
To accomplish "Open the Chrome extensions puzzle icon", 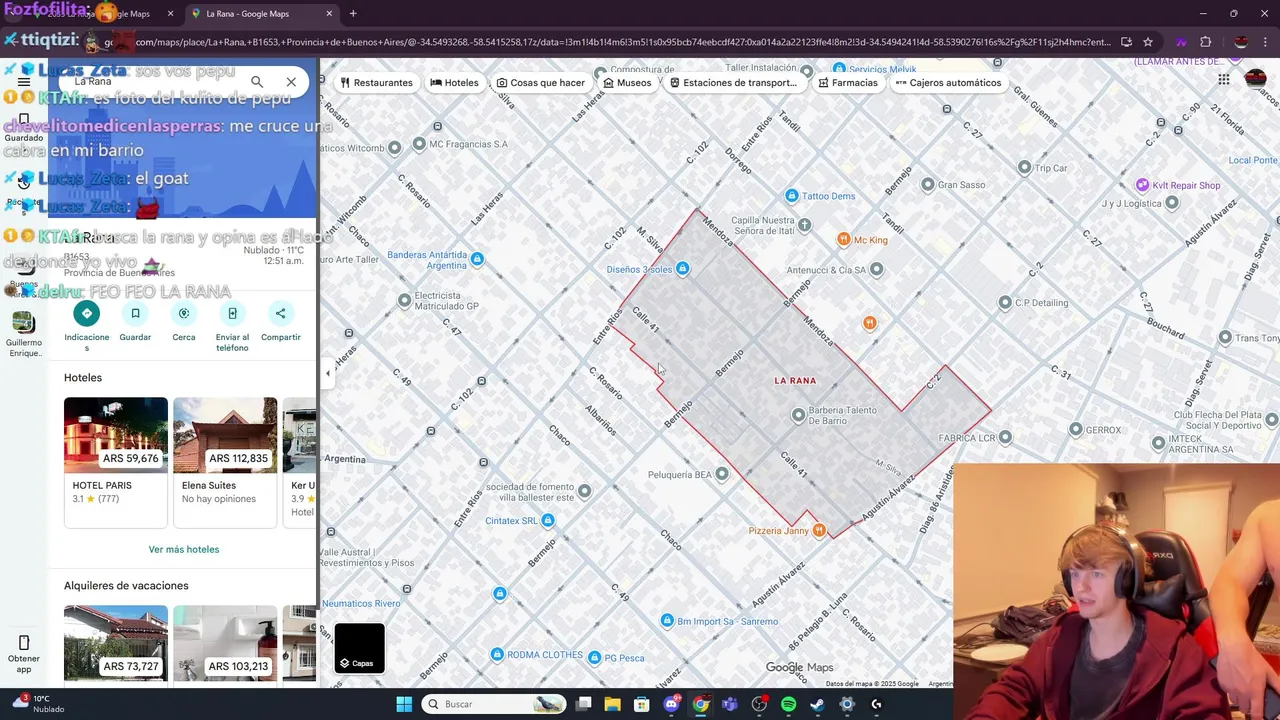I will point(1205,42).
